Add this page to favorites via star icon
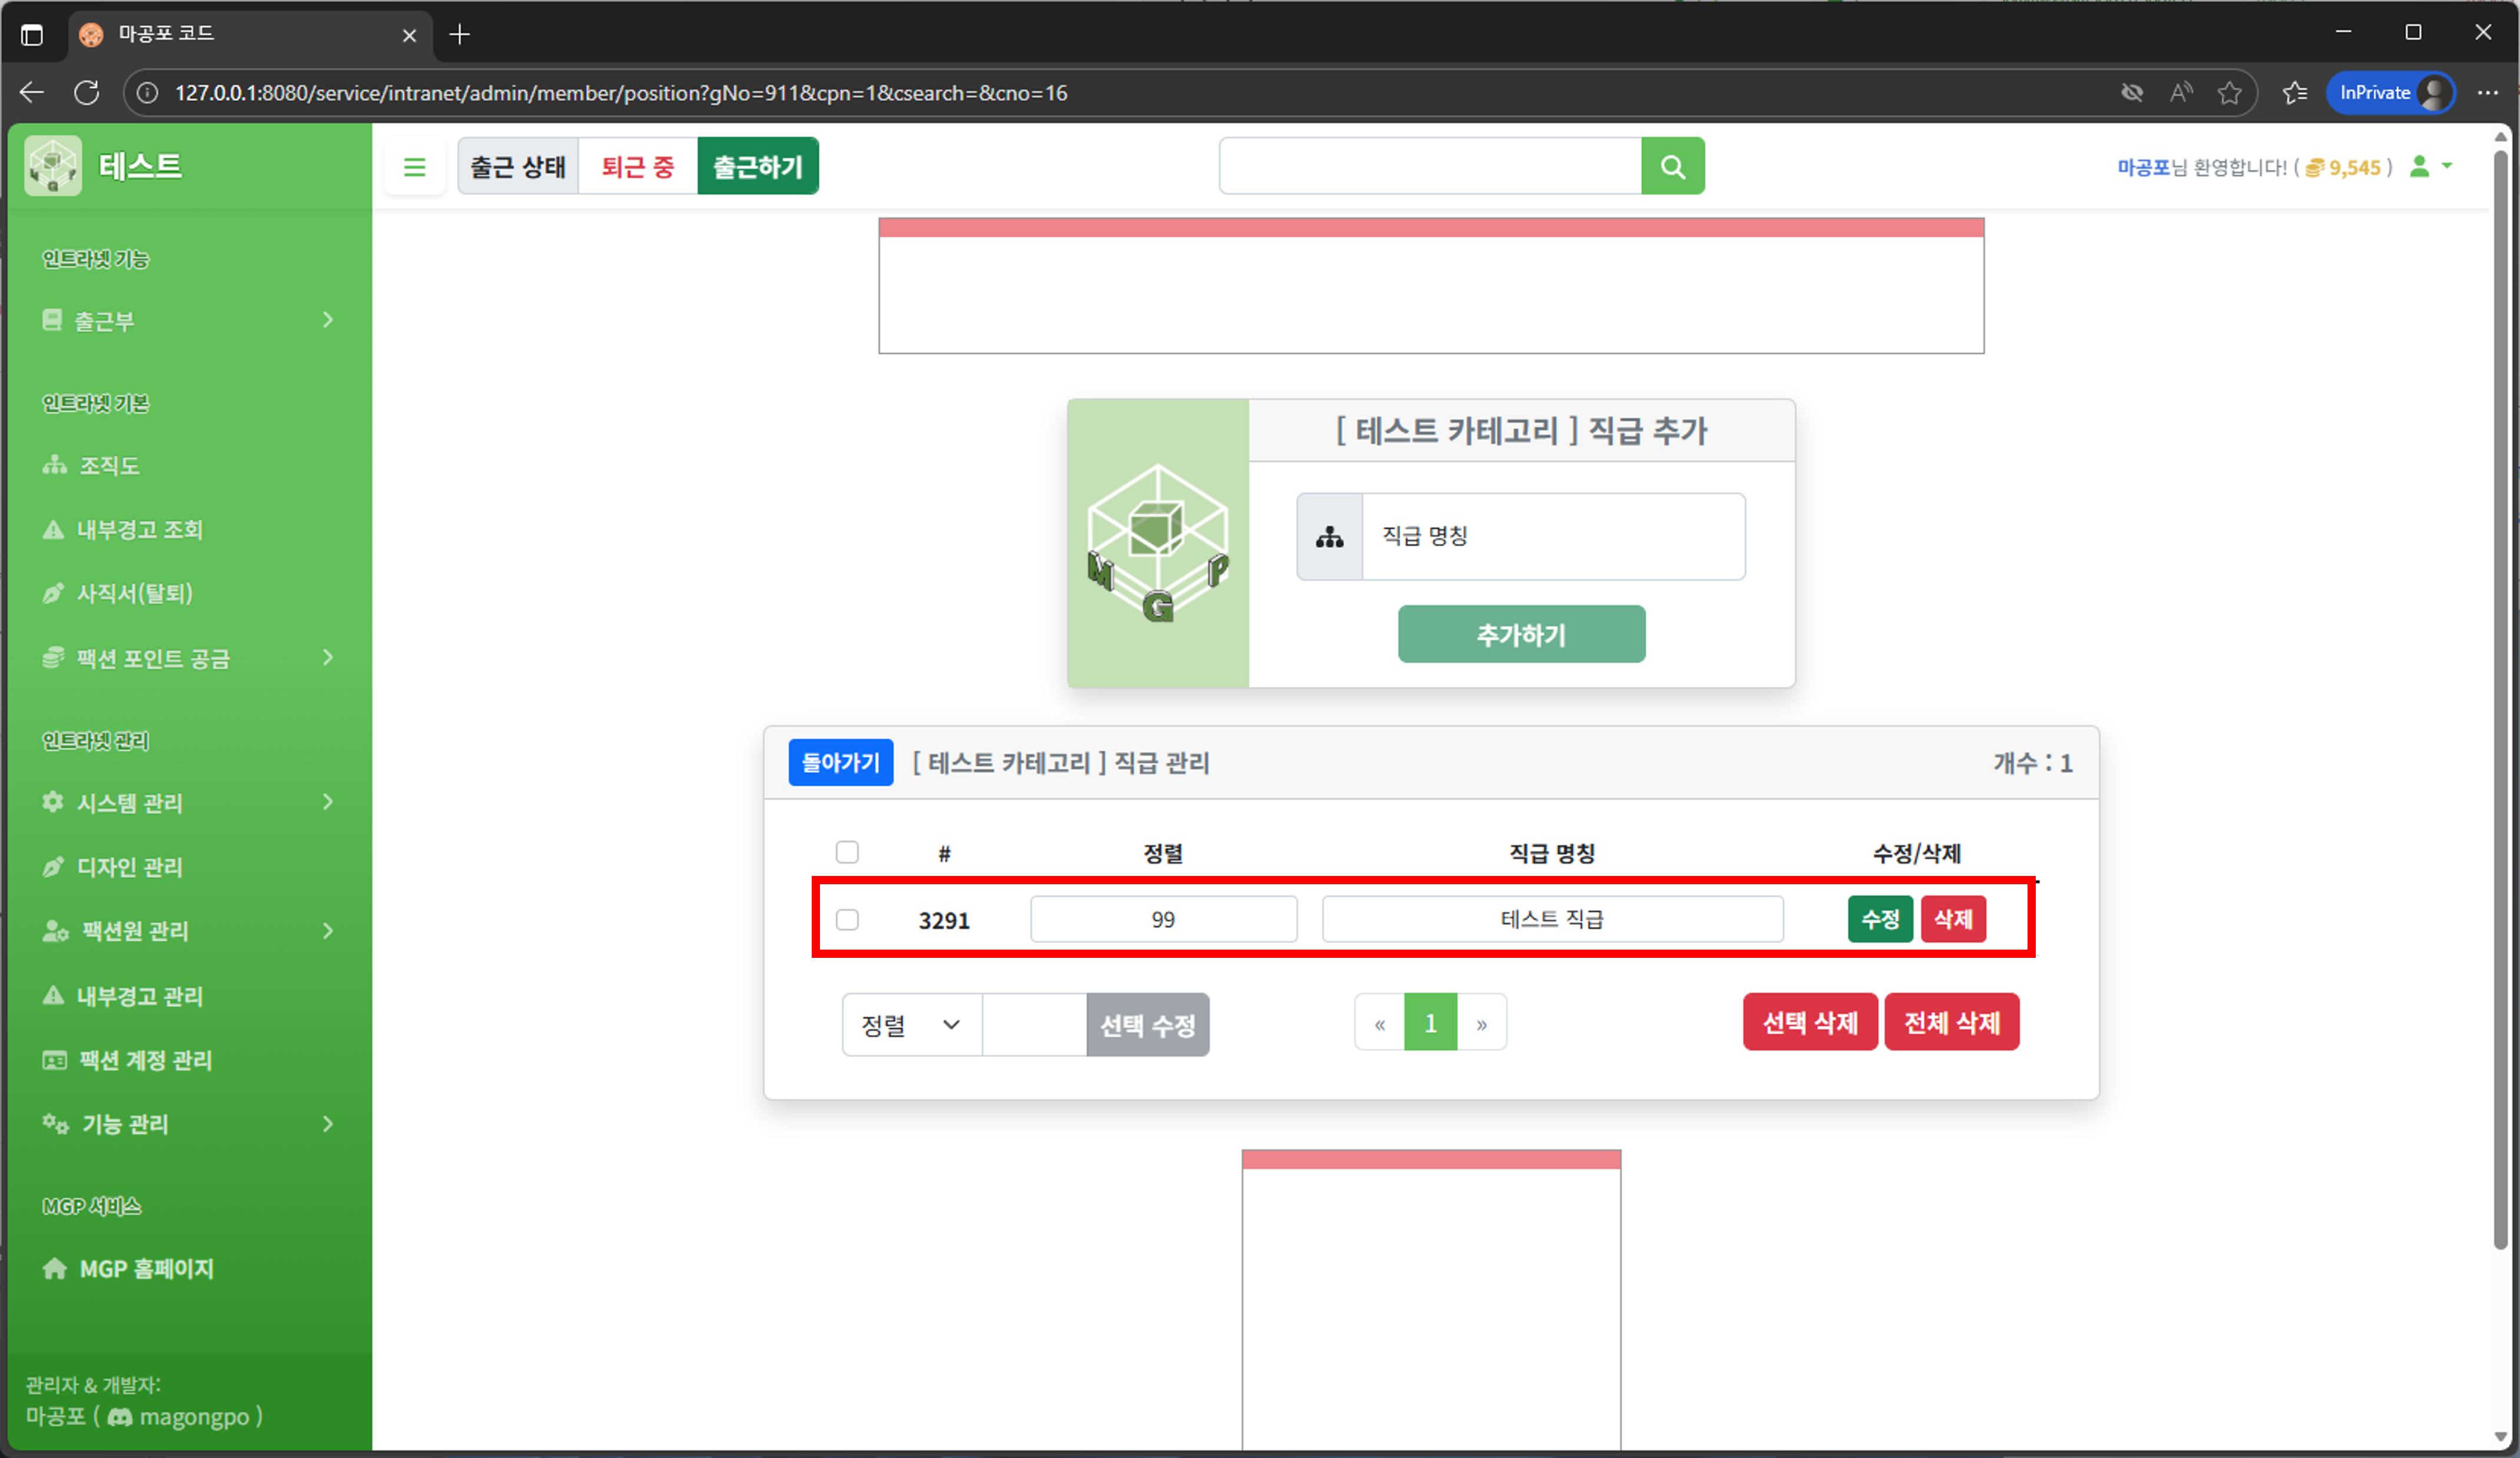 coord(2229,93)
